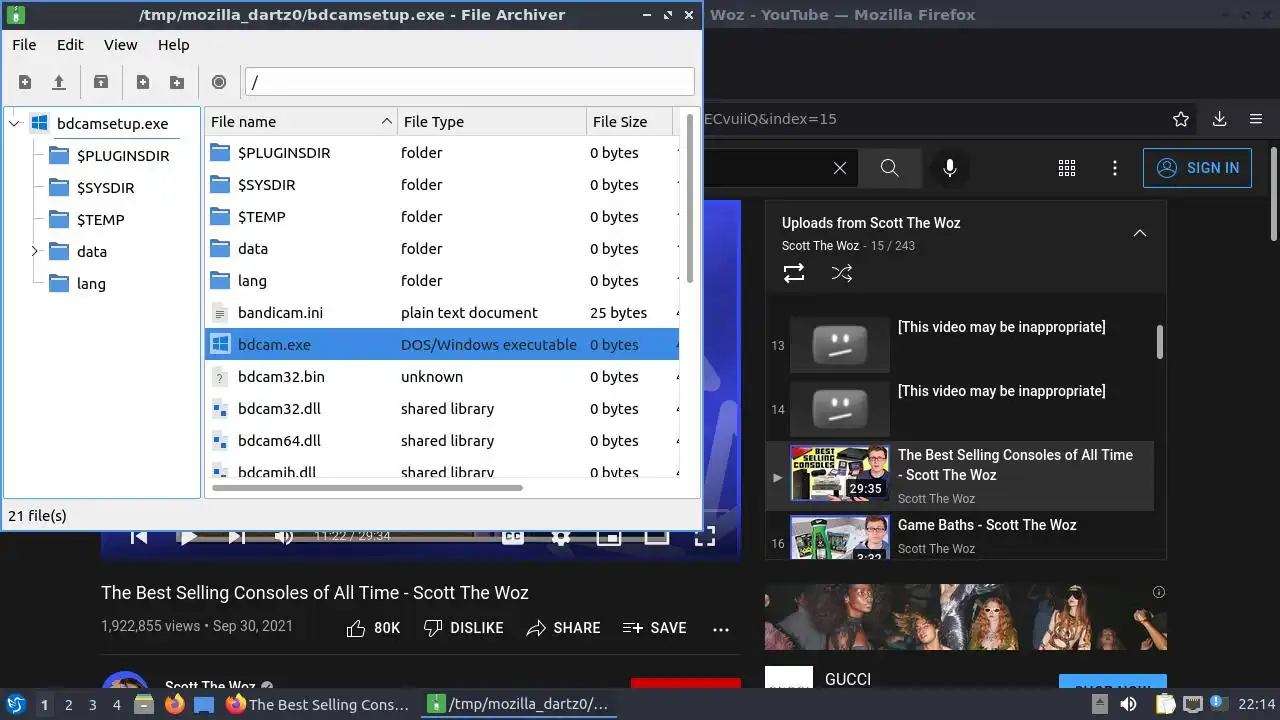
Task: Click the round stop icon in archiver toolbar
Action: pos(219,82)
